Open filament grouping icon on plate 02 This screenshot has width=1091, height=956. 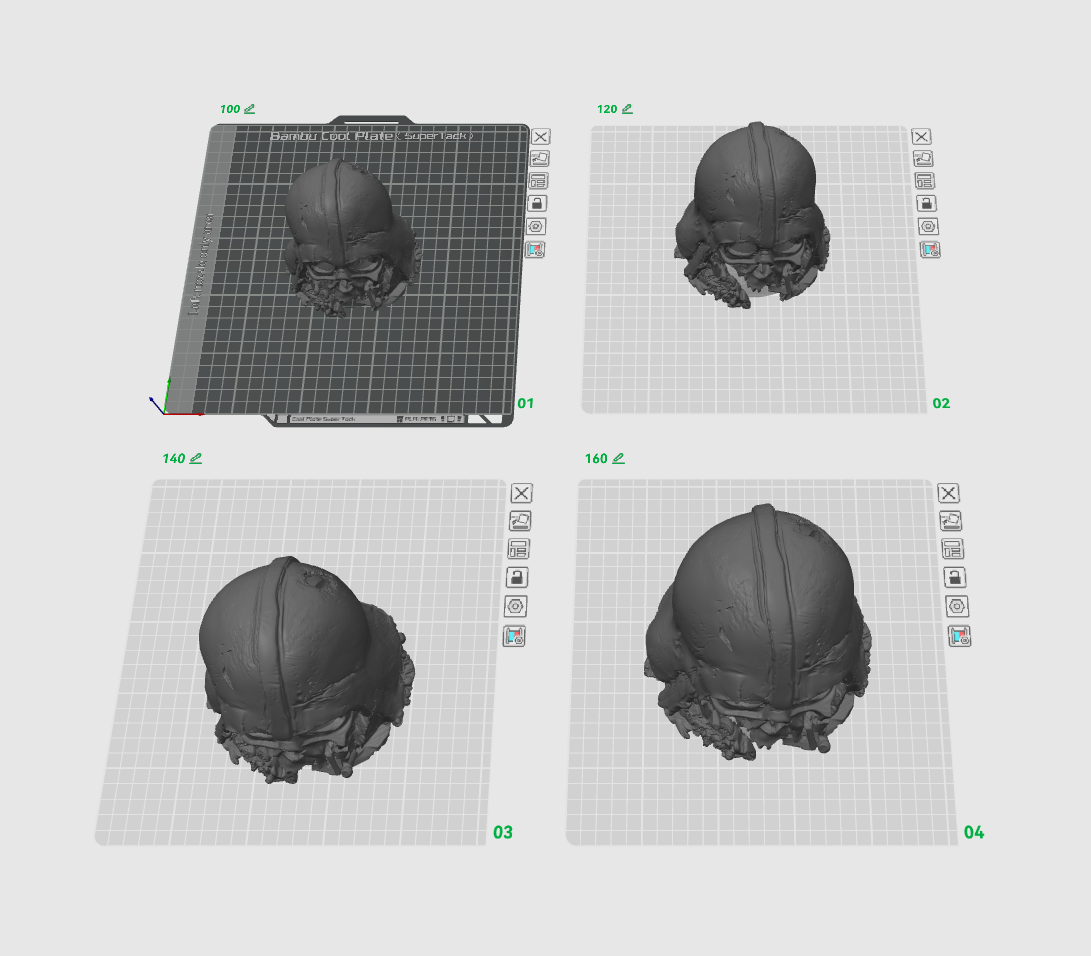pyautogui.click(x=930, y=249)
